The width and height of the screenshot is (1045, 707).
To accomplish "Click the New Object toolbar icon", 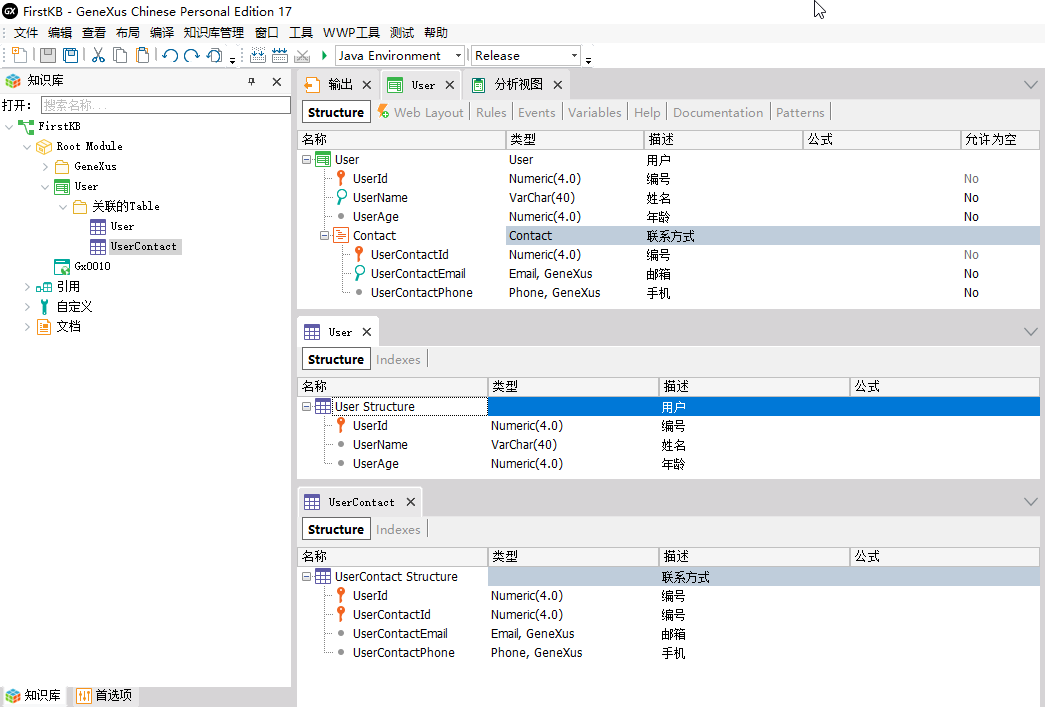I will pos(19,55).
